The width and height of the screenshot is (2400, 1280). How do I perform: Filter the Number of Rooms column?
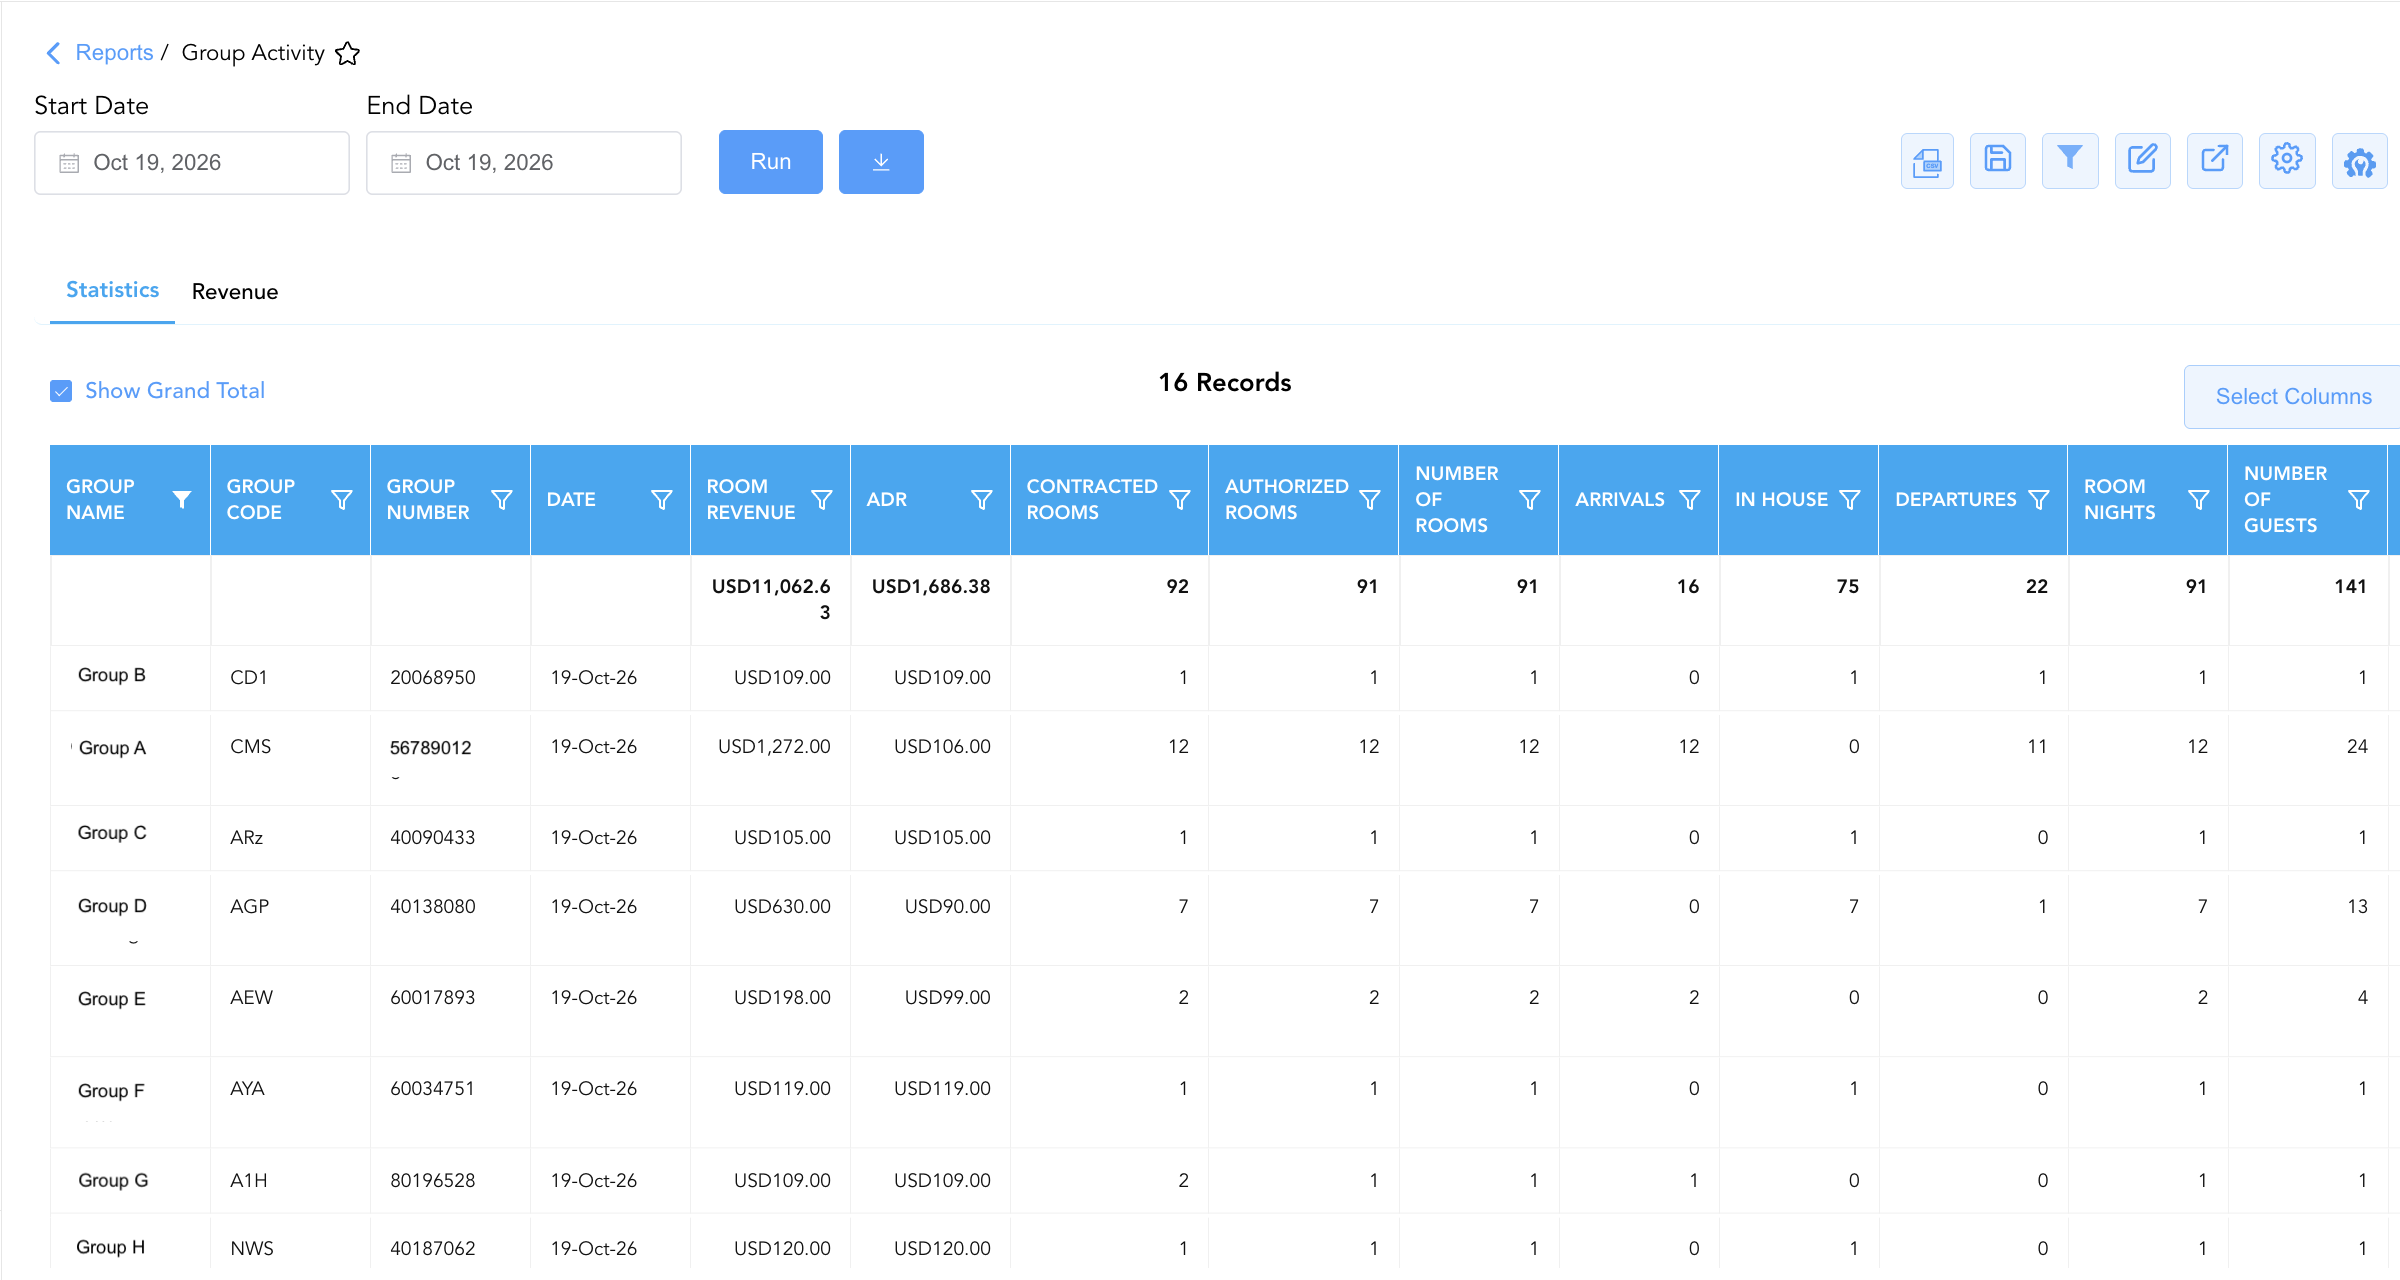point(1530,499)
